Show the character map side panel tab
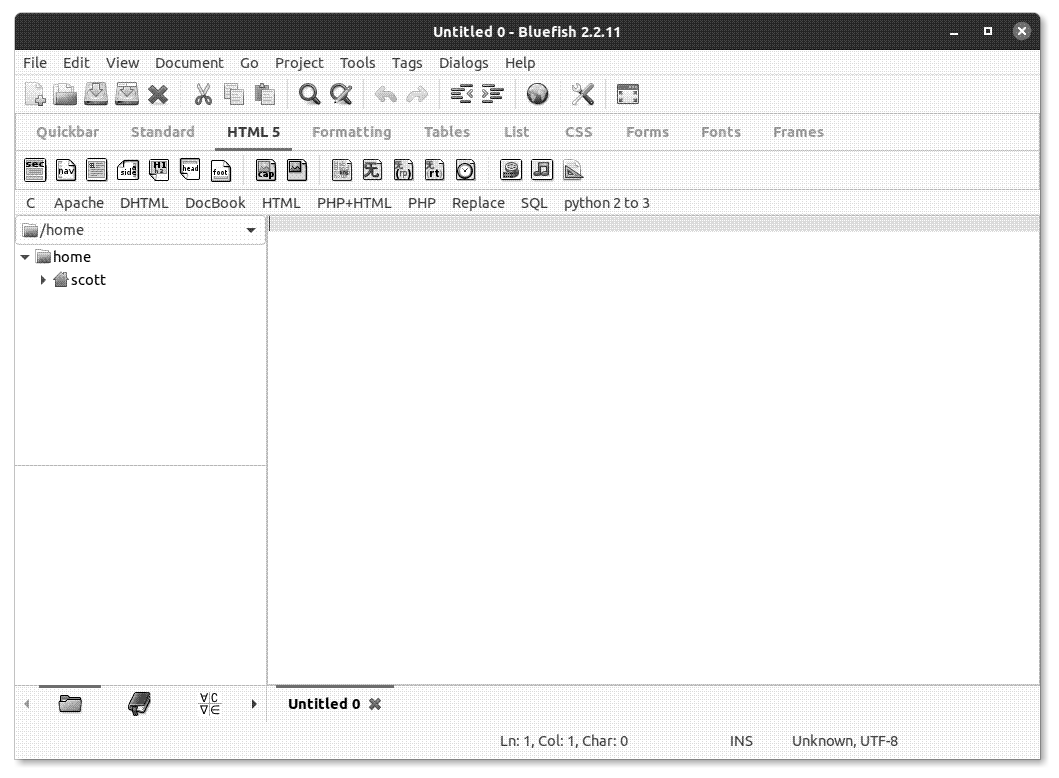This screenshot has width=1059, height=778. [x=209, y=704]
